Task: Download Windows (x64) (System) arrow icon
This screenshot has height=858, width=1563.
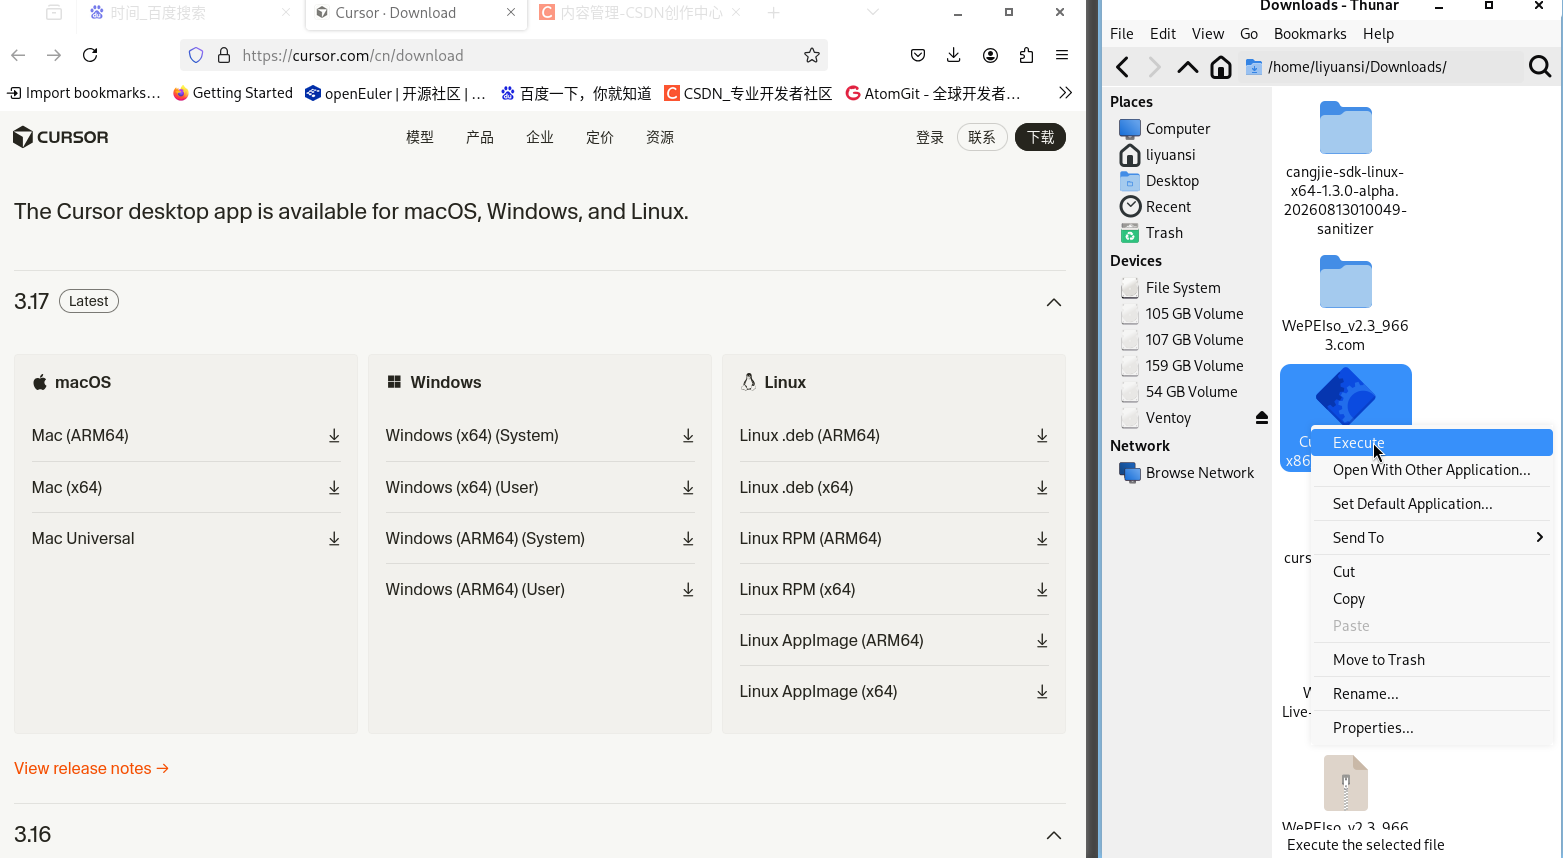Action: tap(688, 436)
